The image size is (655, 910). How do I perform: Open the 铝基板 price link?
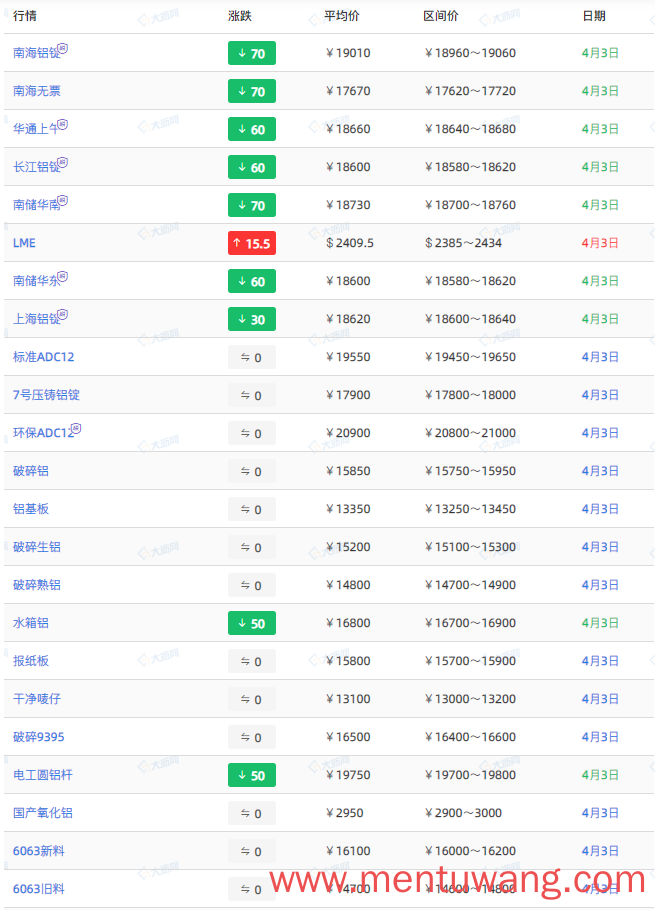pos(31,509)
